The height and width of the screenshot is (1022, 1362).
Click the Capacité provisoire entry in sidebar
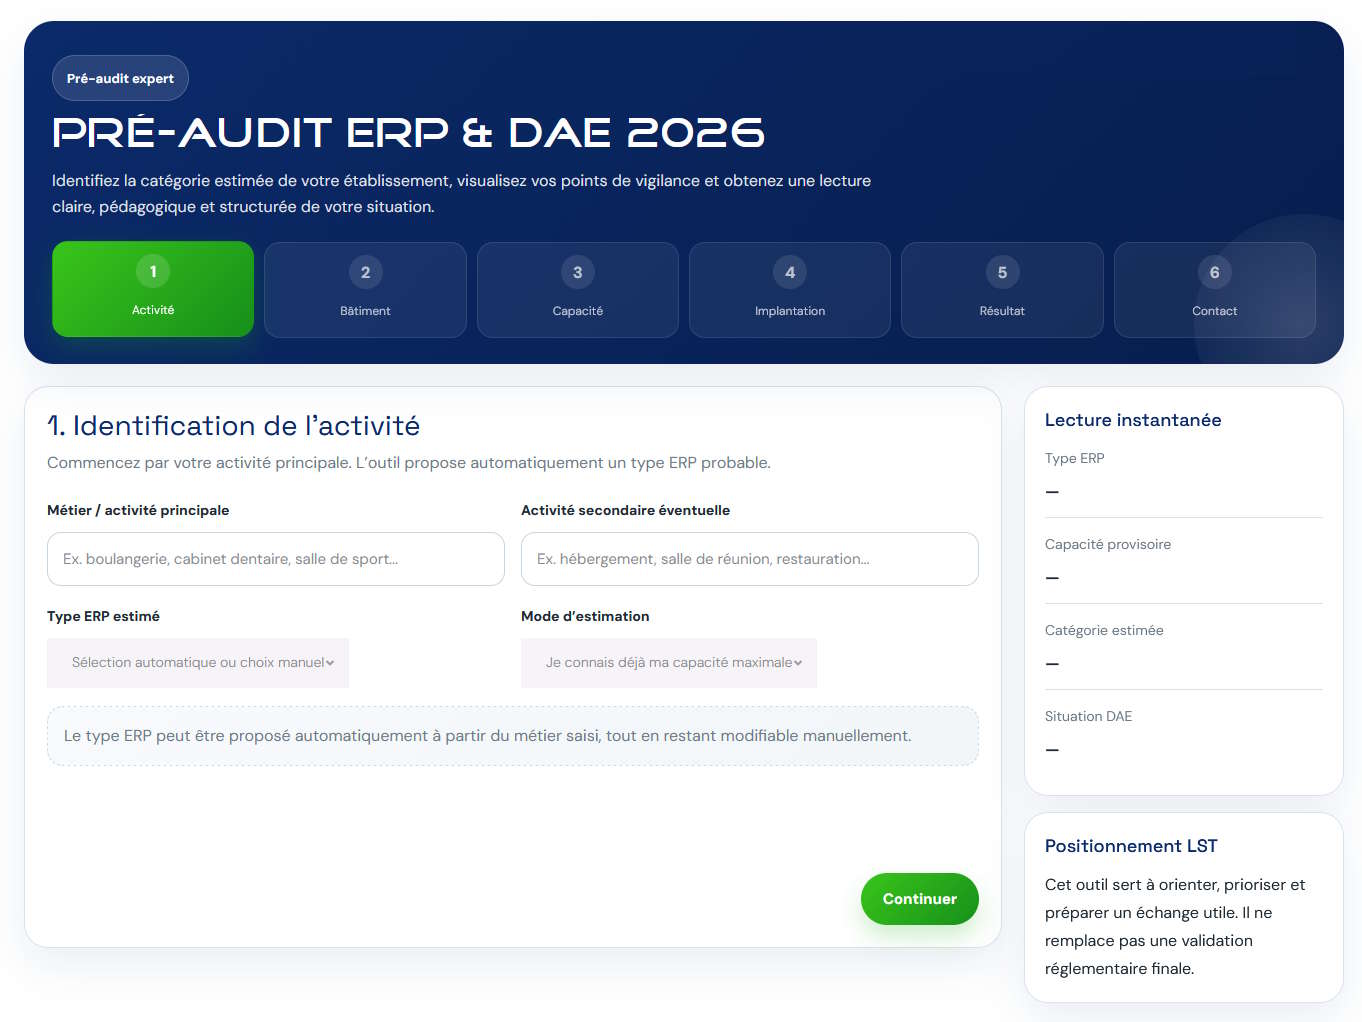coord(1108,544)
